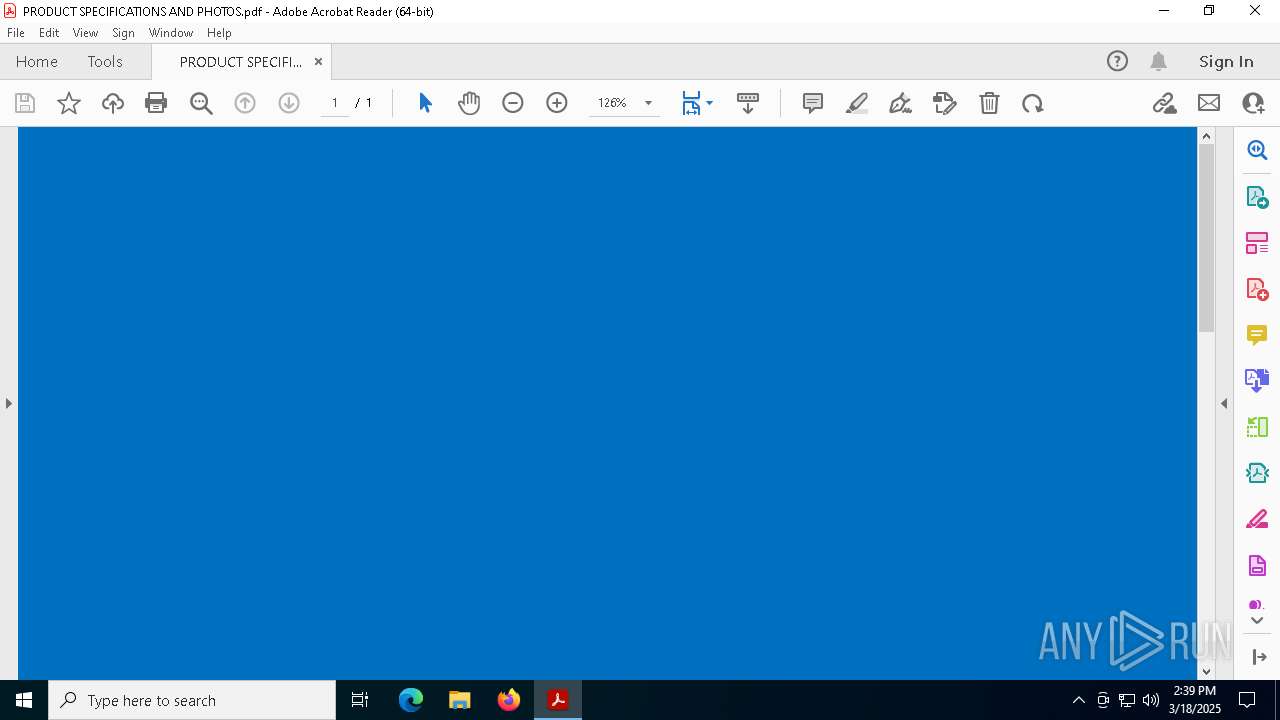Image resolution: width=1280 pixels, height=720 pixels.
Task: Activate the Hand pan tool
Action: [469, 103]
